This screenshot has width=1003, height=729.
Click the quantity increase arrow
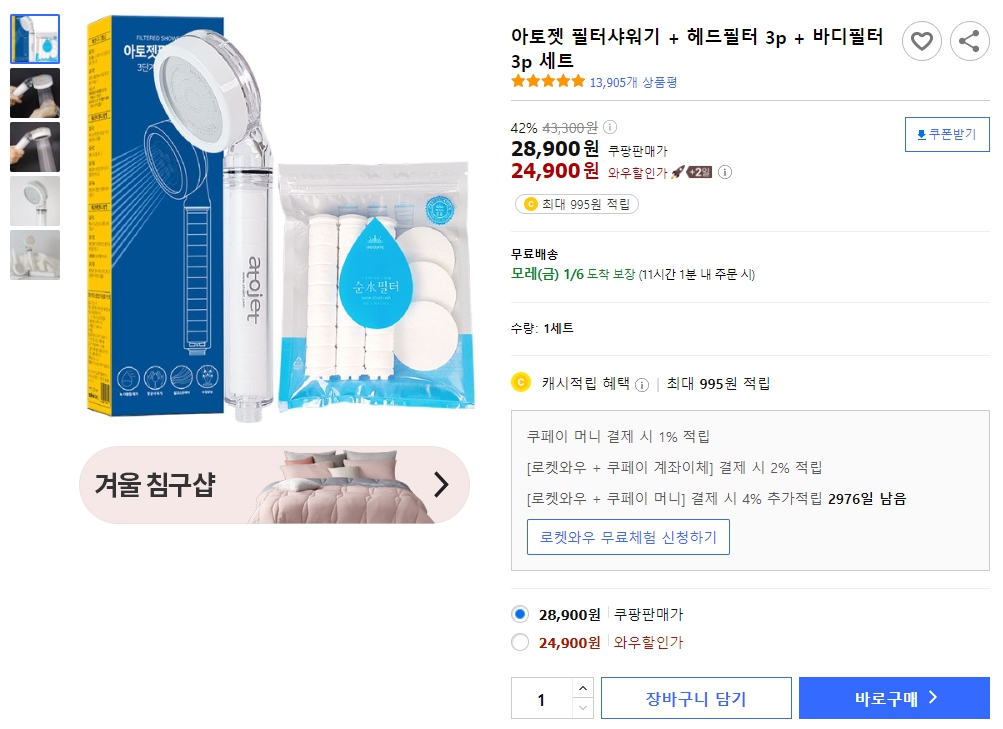(582, 689)
